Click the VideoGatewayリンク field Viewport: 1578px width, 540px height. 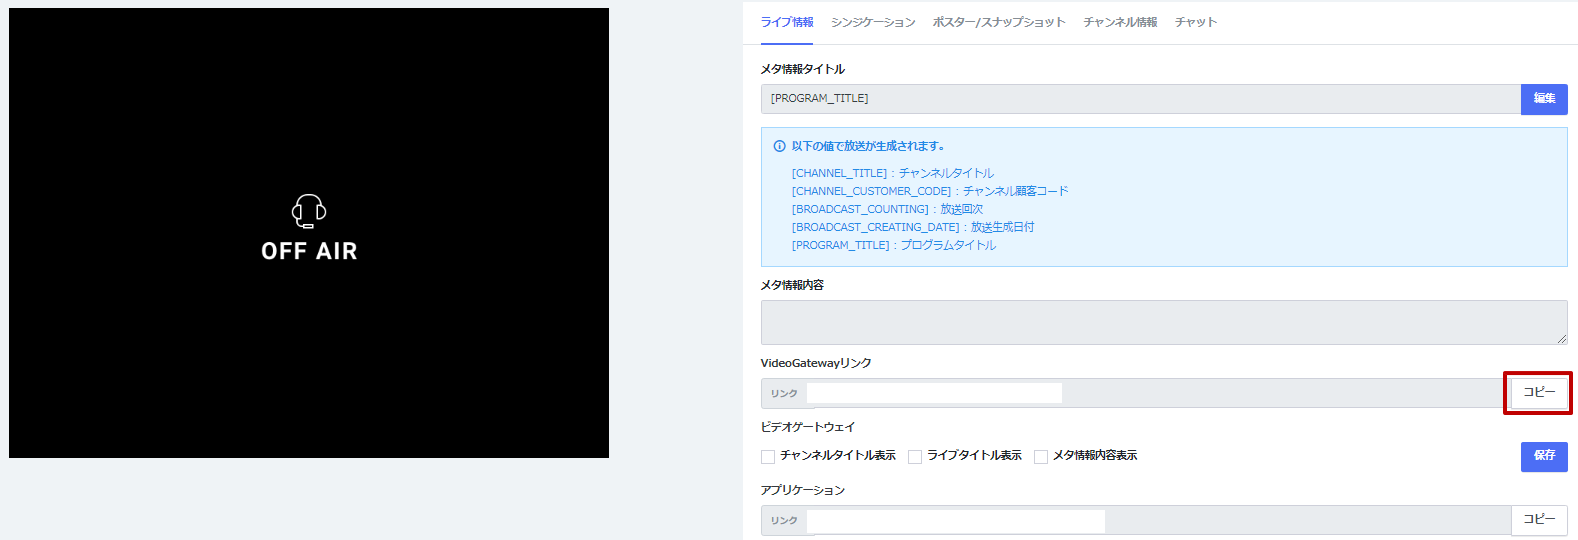(x=1135, y=393)
